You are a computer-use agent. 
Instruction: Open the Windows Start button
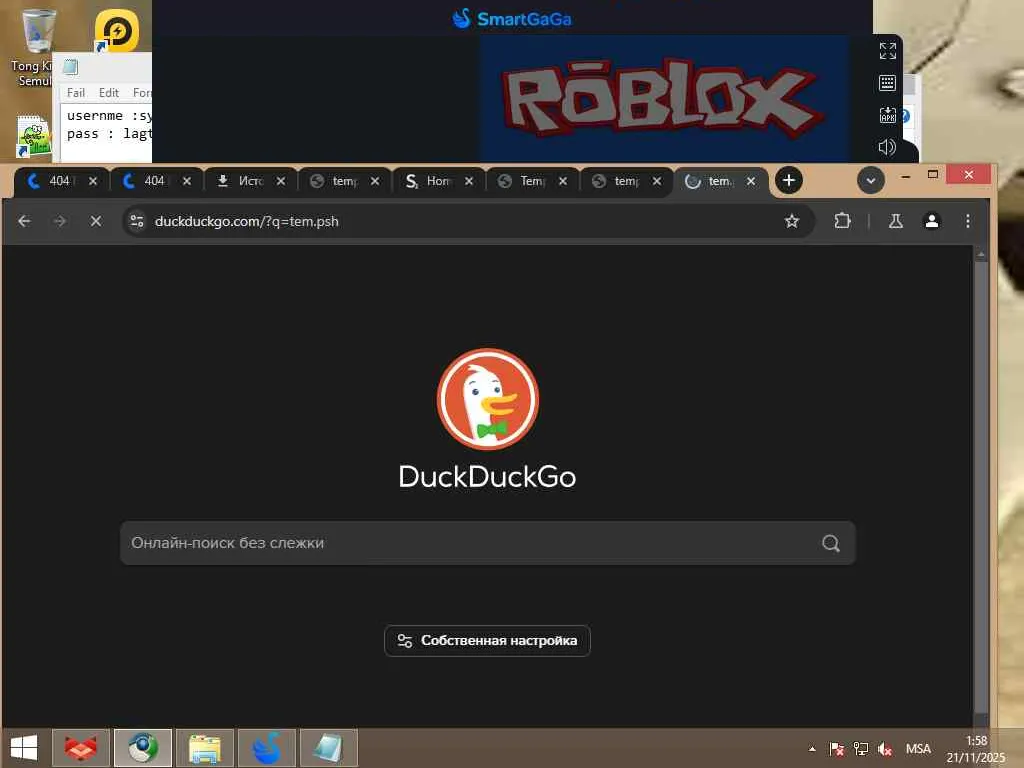coord(24,748)
